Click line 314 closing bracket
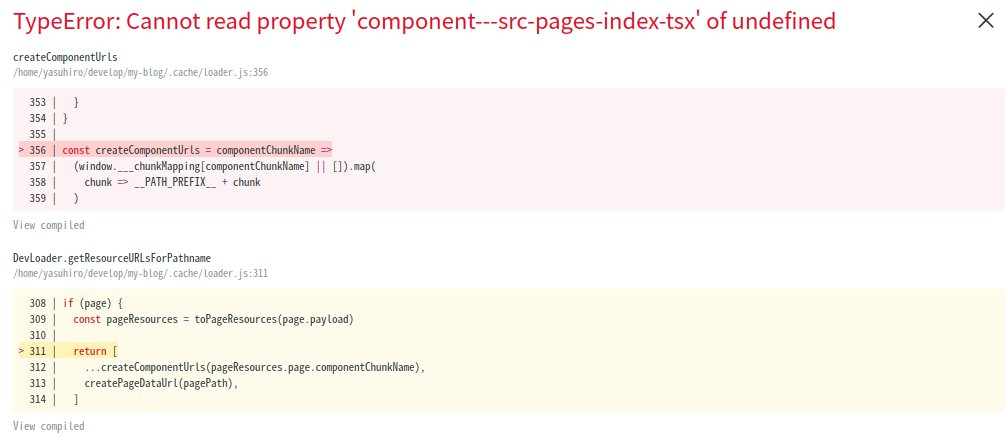This screenshot has width=1005, height=443. click(x=76, y=400)
